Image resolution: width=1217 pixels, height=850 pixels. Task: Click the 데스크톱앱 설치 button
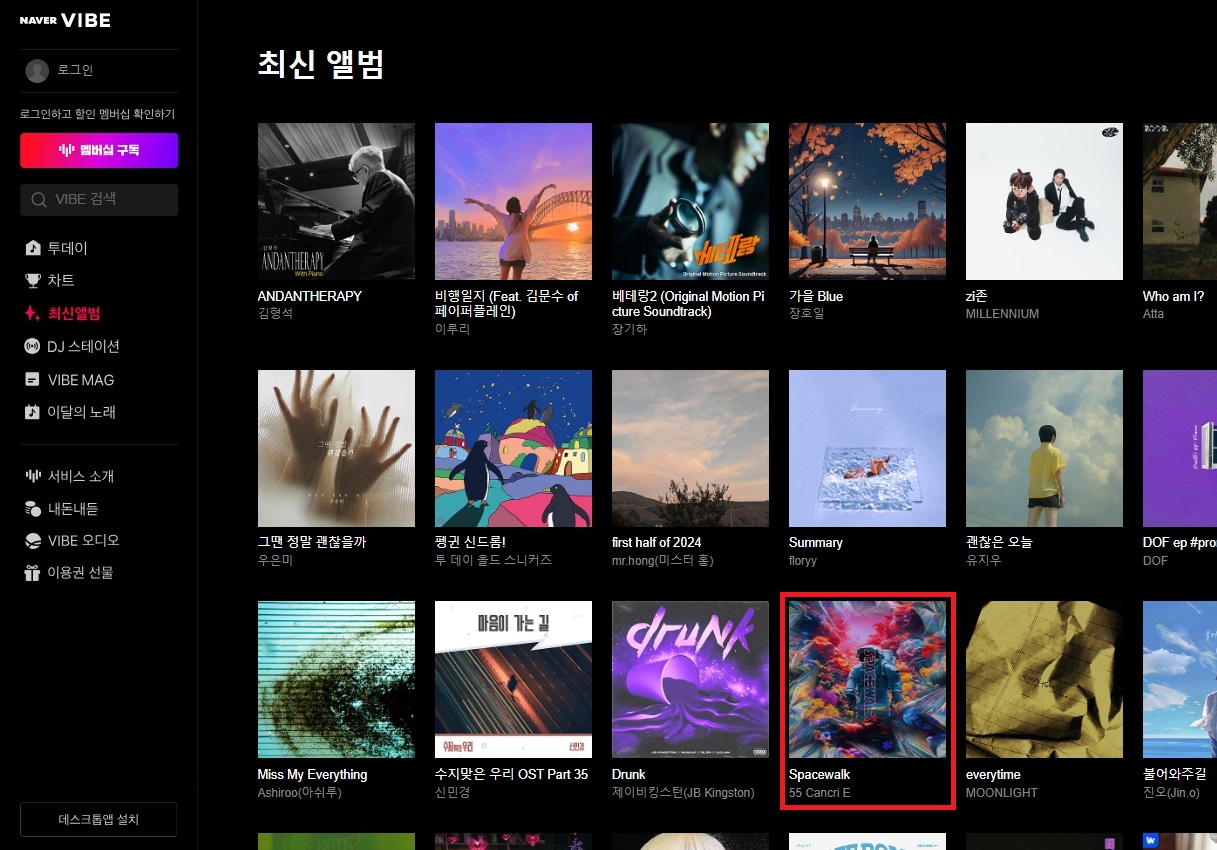(x=99, y=819)
